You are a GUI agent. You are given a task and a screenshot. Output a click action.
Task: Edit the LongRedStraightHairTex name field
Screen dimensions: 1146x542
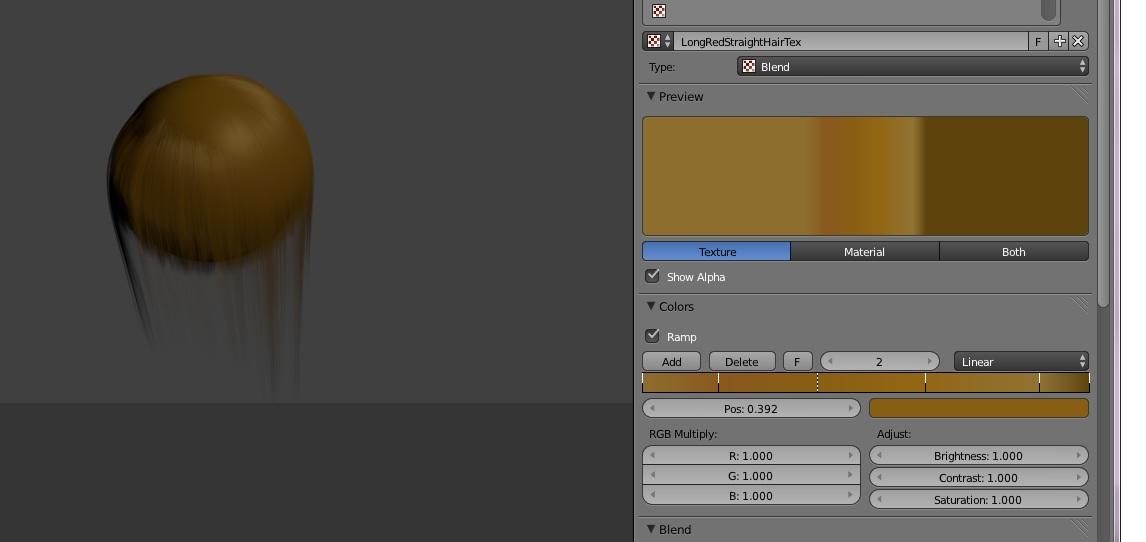pos(851,42)
